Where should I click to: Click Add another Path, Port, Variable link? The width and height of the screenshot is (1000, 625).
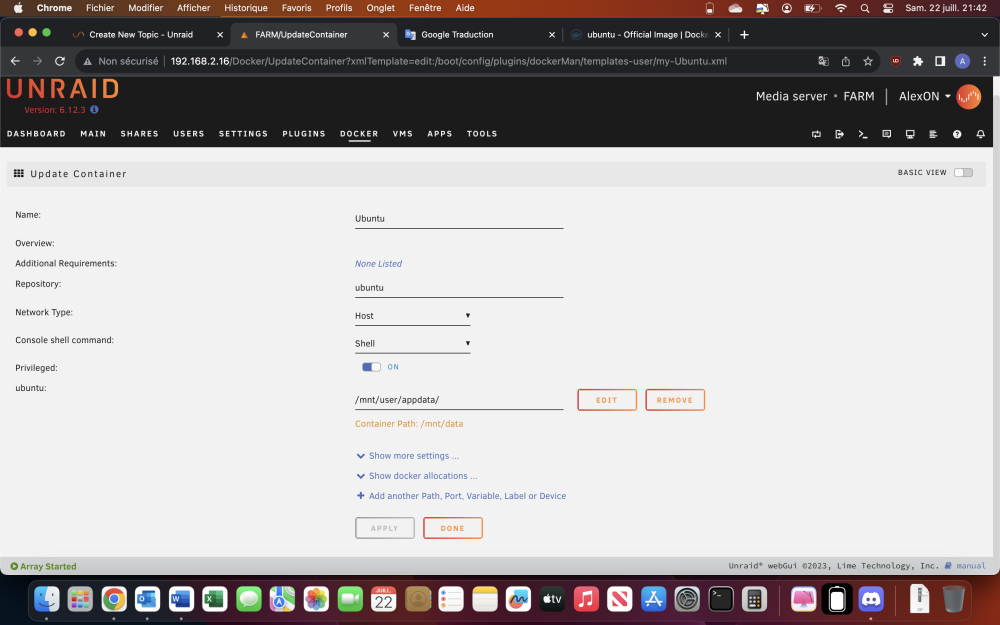(460, 496)
